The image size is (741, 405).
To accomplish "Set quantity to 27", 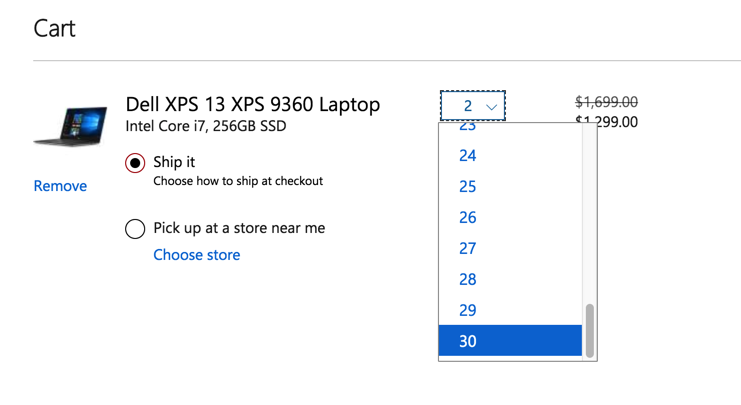I will pyautogui.click(x=468, y=249).
